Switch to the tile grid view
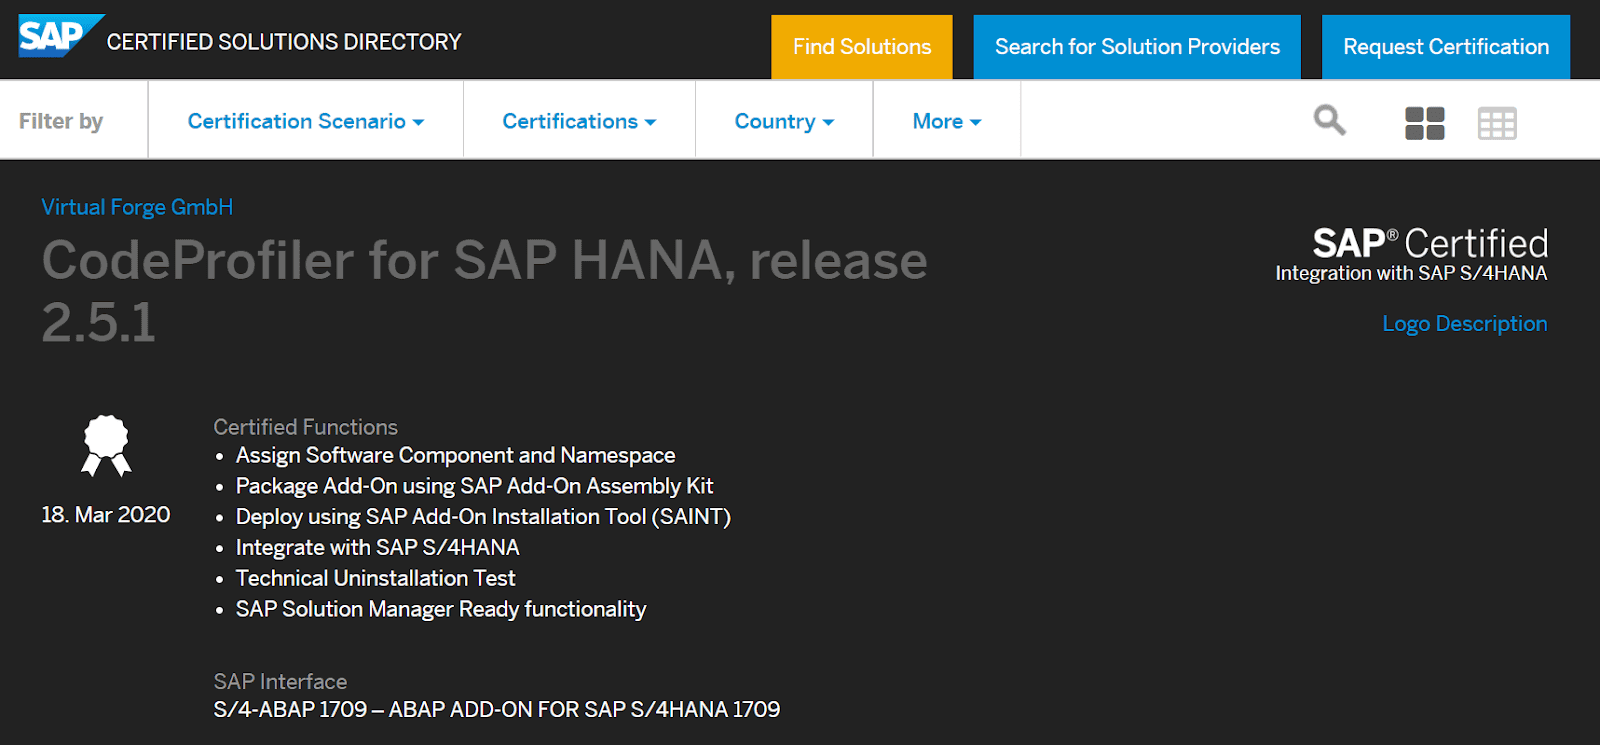The height and width of the screenshot is (745, 1600). (1424, 123)
